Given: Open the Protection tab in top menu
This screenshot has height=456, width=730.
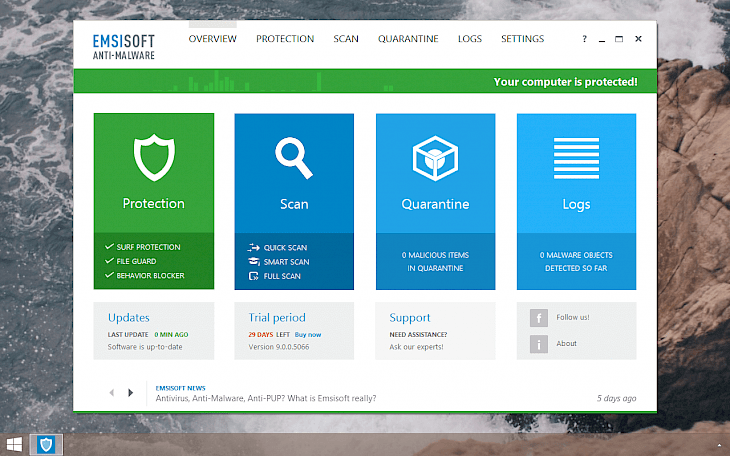Looking at the screenshot, I should (x=285, y=39).
